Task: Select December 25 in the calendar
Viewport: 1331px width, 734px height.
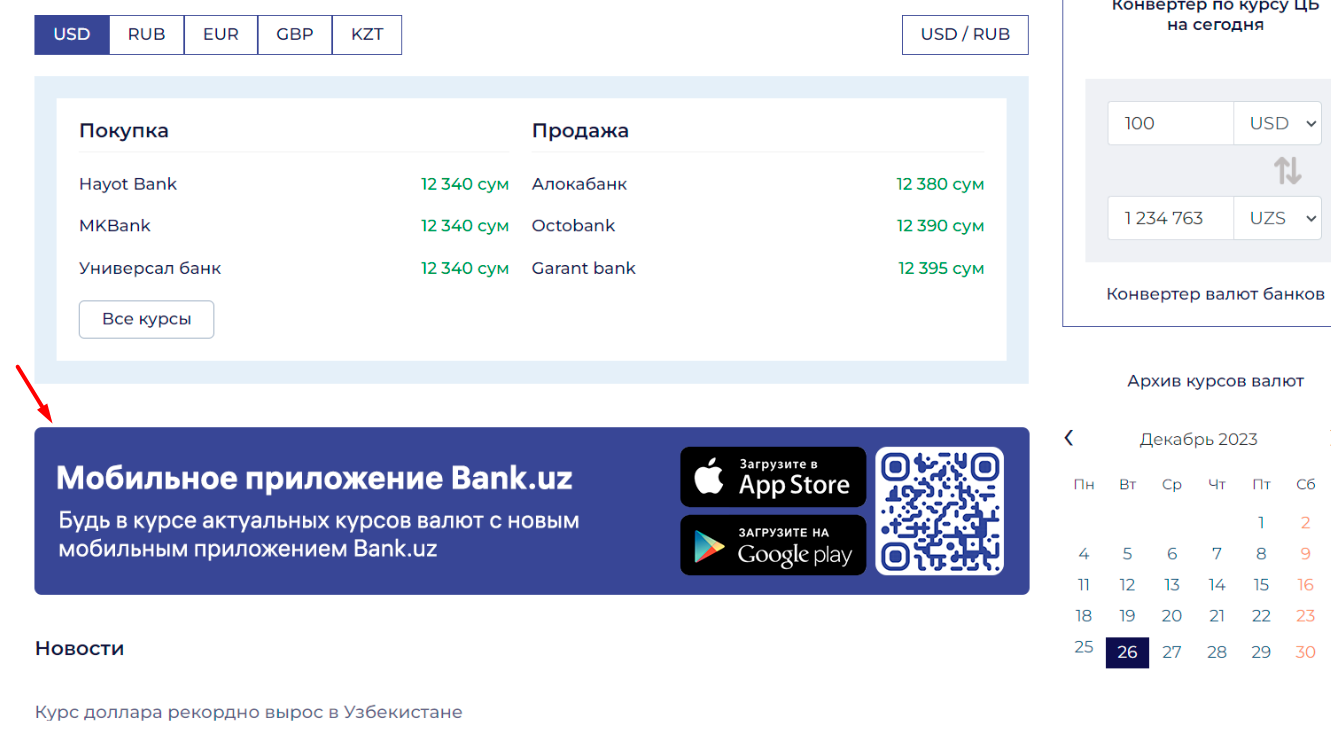Action: pos(1084,647)
